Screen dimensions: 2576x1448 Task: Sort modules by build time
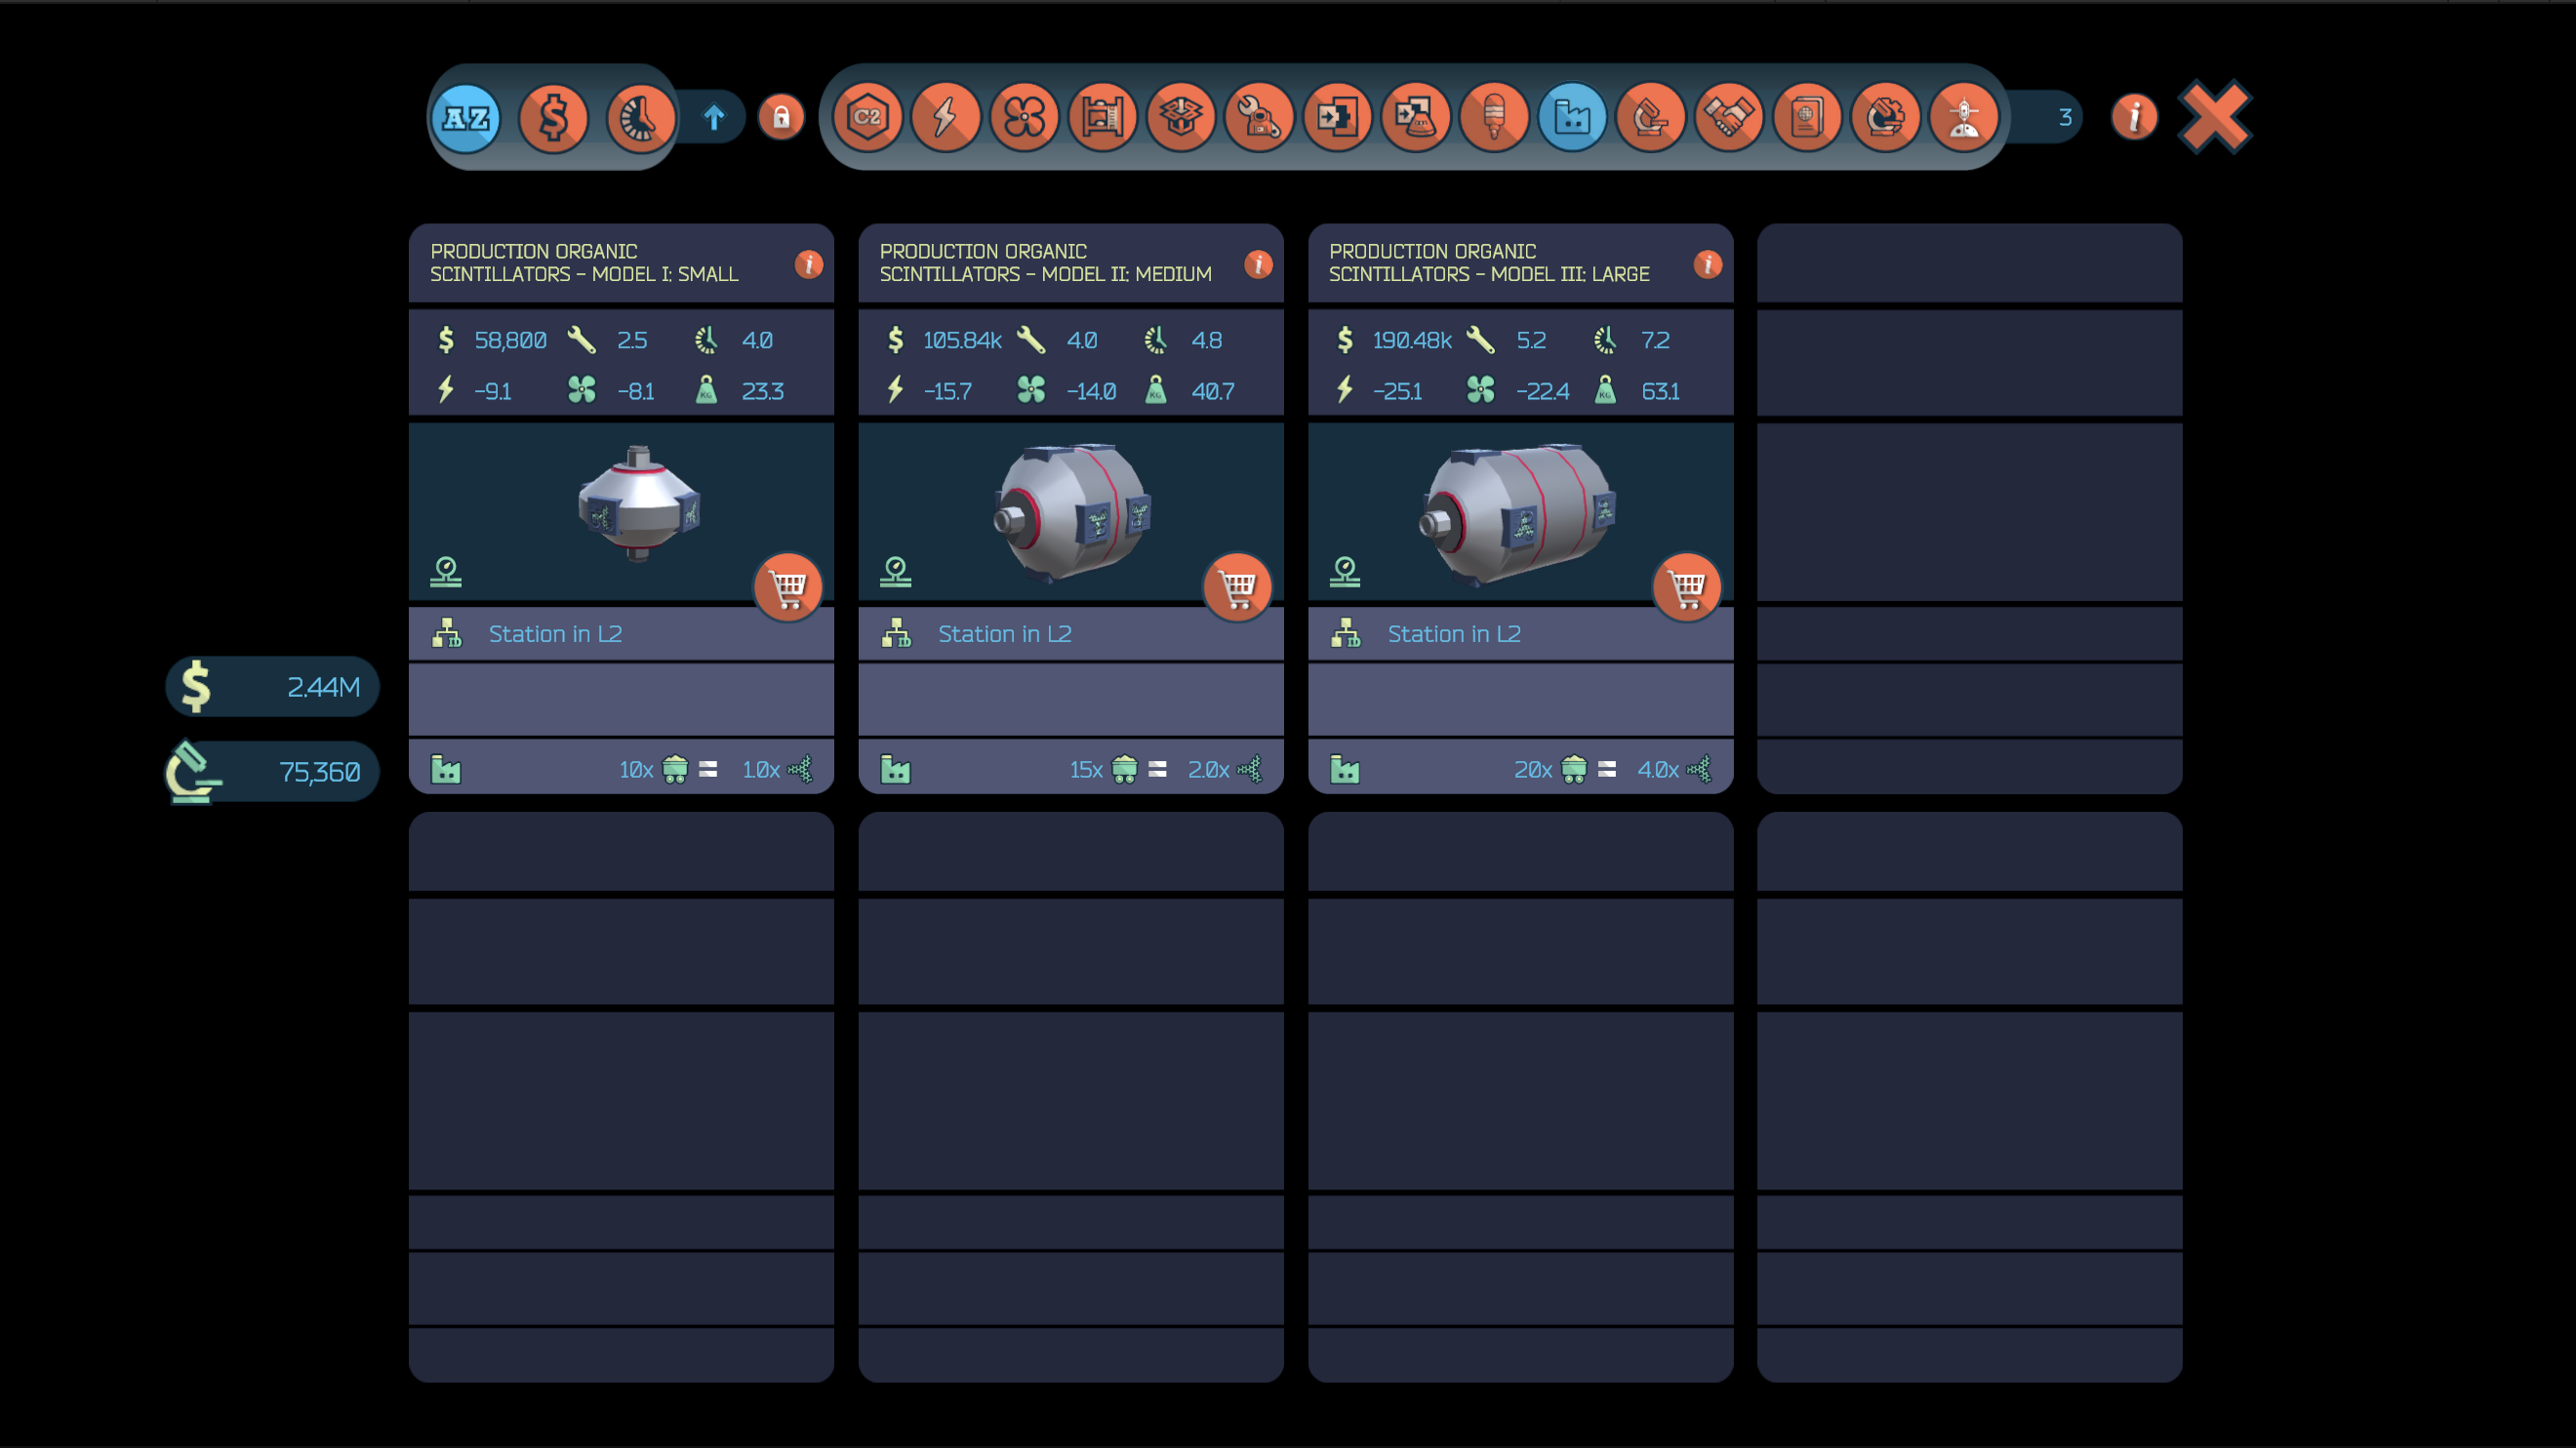click(640, 118)
